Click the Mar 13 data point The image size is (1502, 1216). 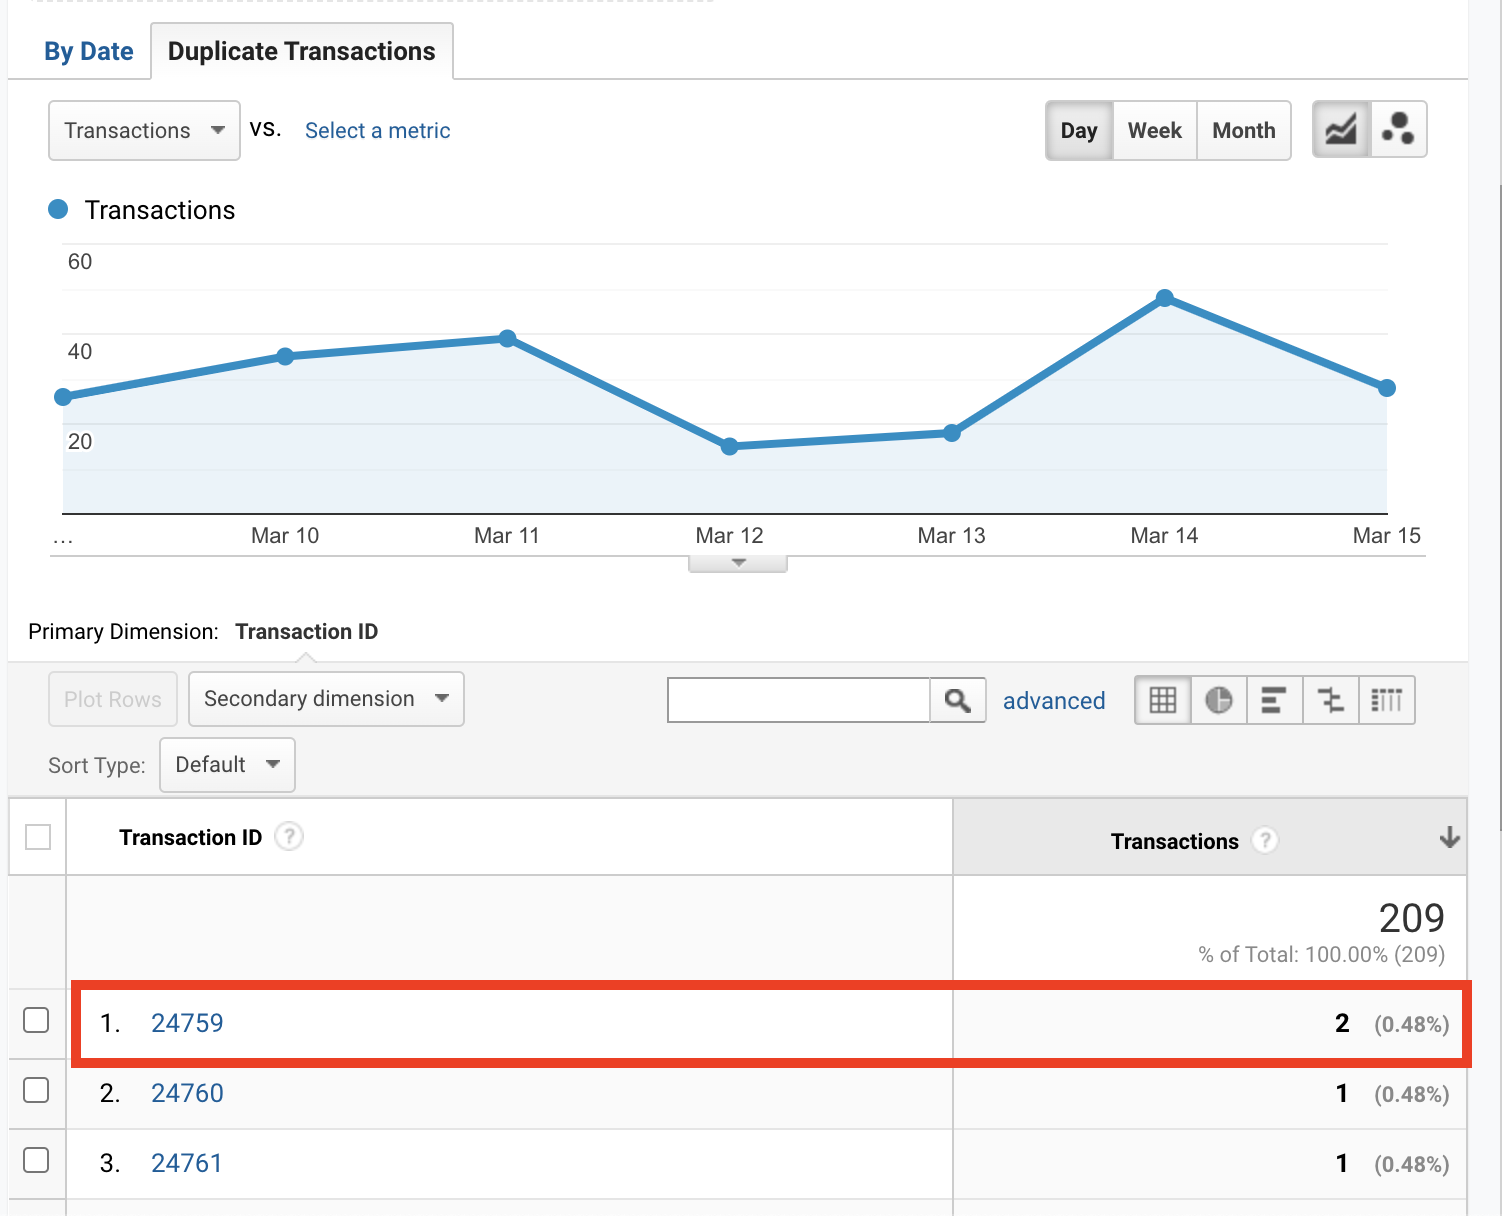coord(952,433)
